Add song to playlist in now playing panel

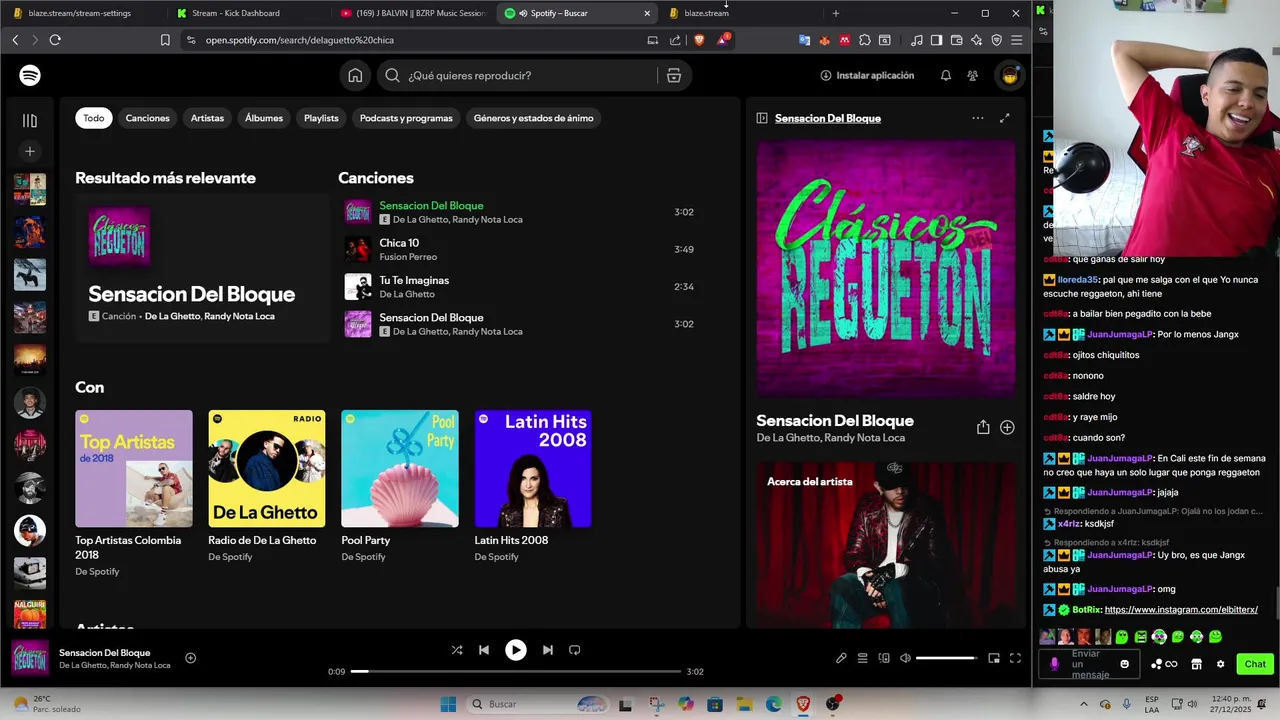click(x=1007, y=427)
